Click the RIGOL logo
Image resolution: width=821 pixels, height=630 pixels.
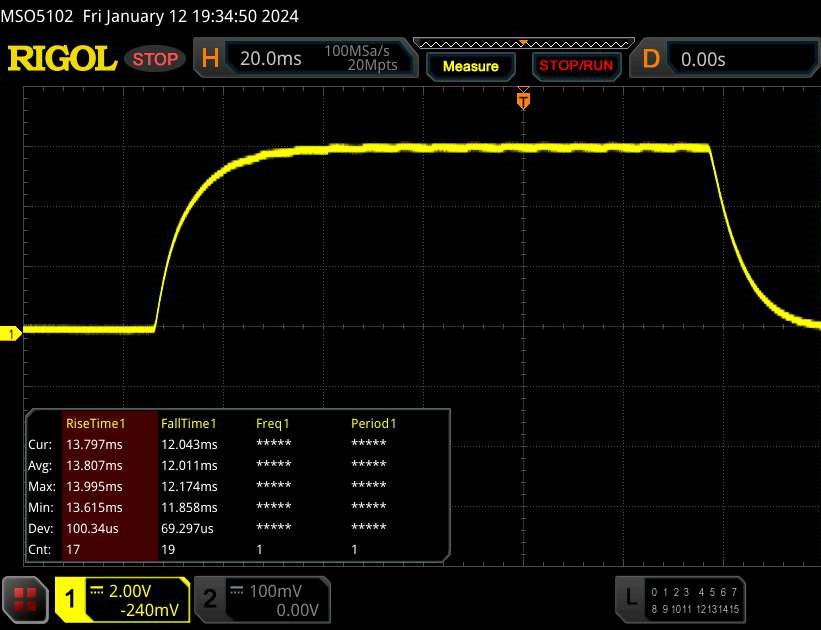(x=62, y=58)
